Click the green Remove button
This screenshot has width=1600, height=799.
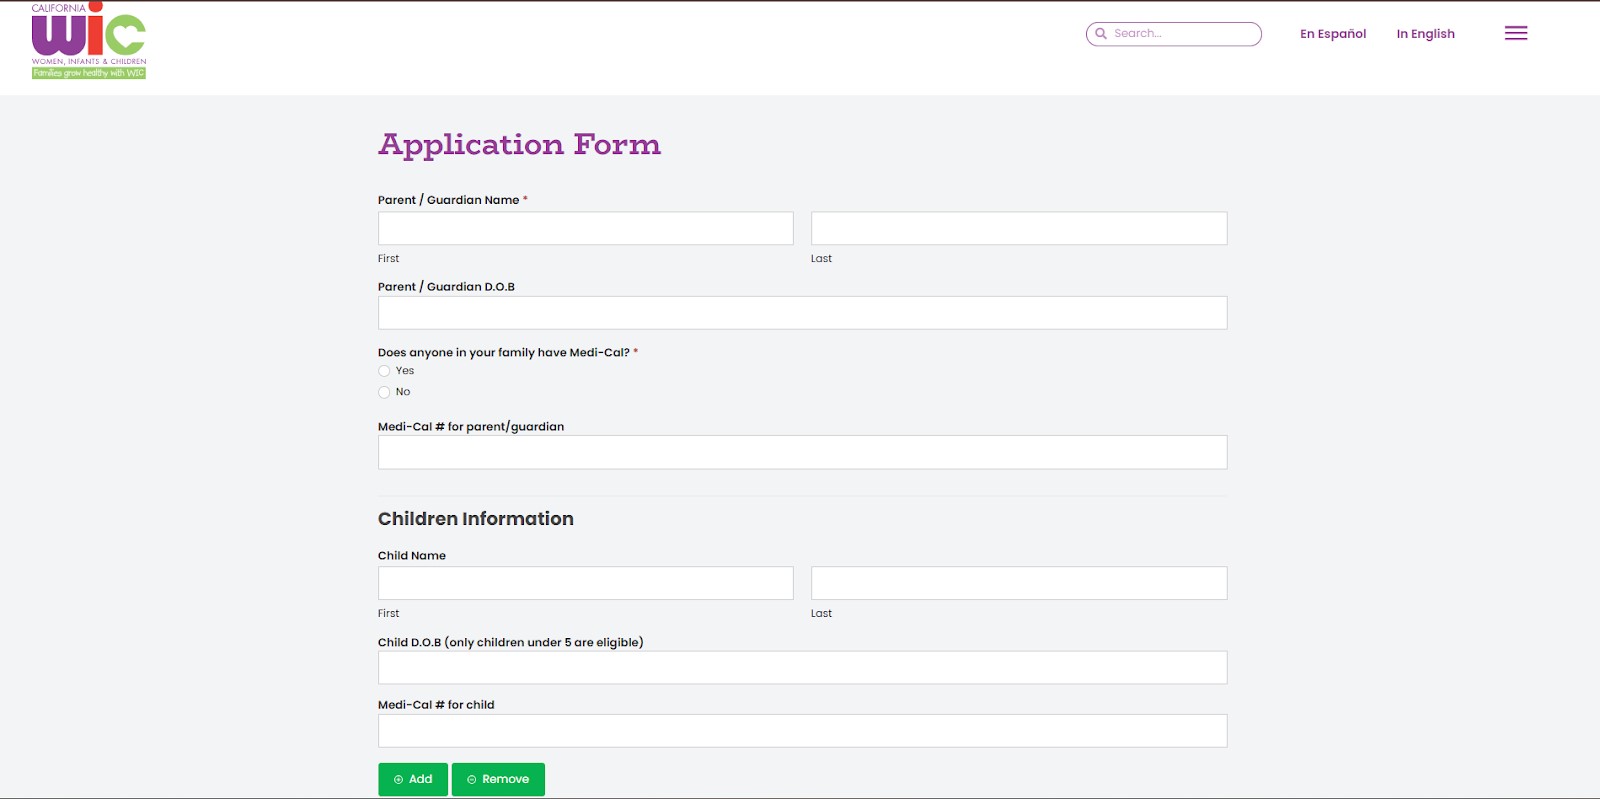tap(498, 779)
